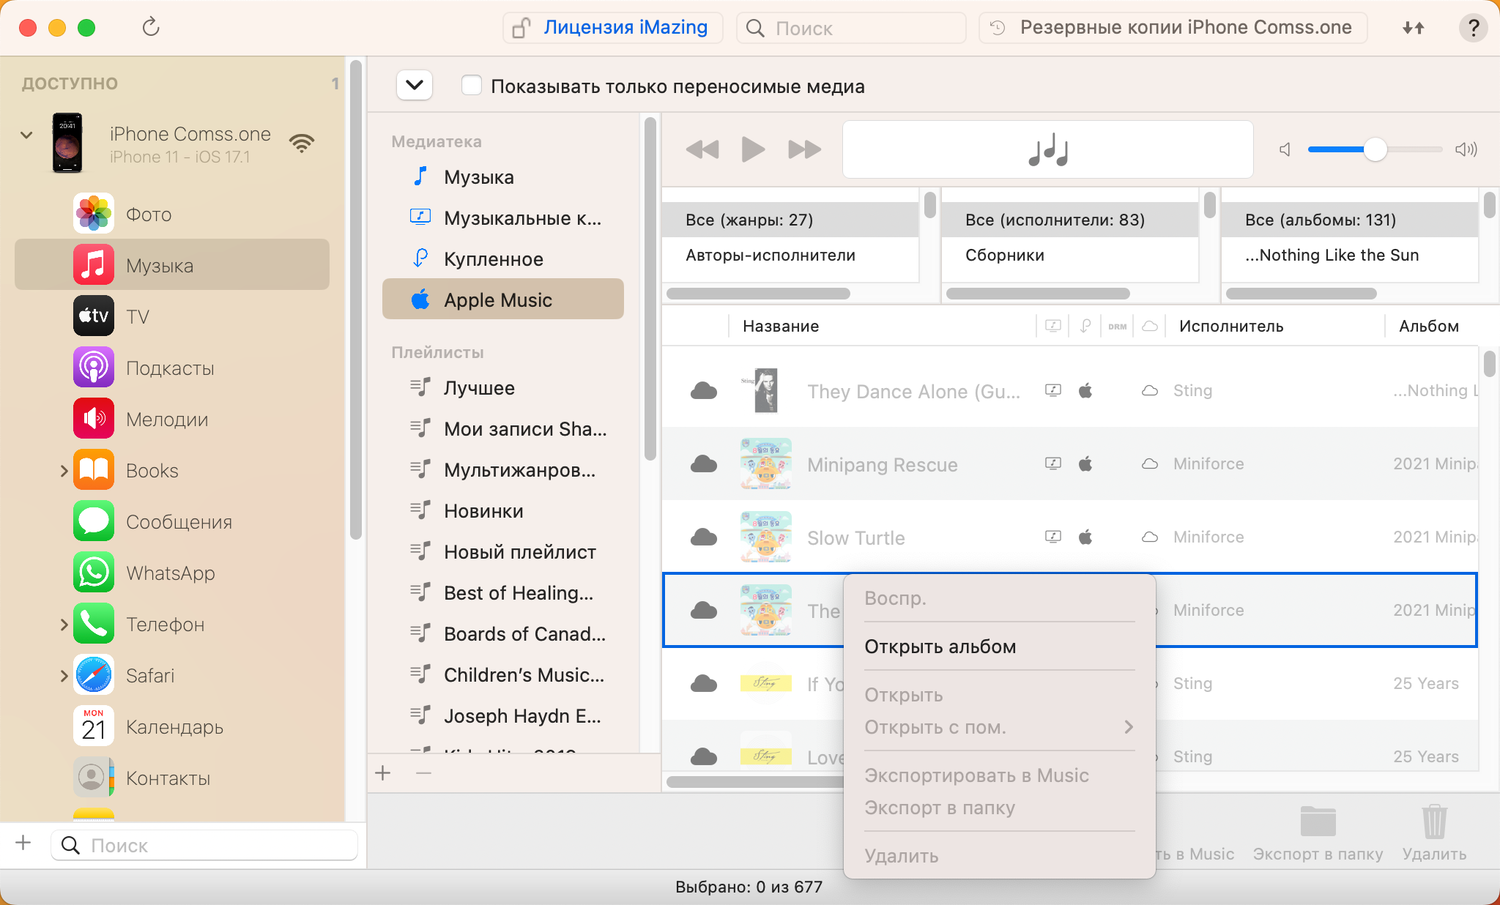Open the transfers arrows icon in the toolbar
This screenshot has width=1500, height=905.
click(1413, 28)
